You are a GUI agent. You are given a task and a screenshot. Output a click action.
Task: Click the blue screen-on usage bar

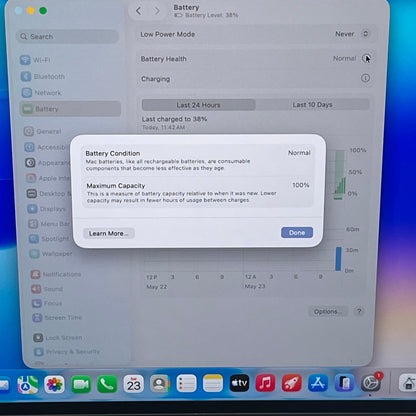[x=338, y=259]
